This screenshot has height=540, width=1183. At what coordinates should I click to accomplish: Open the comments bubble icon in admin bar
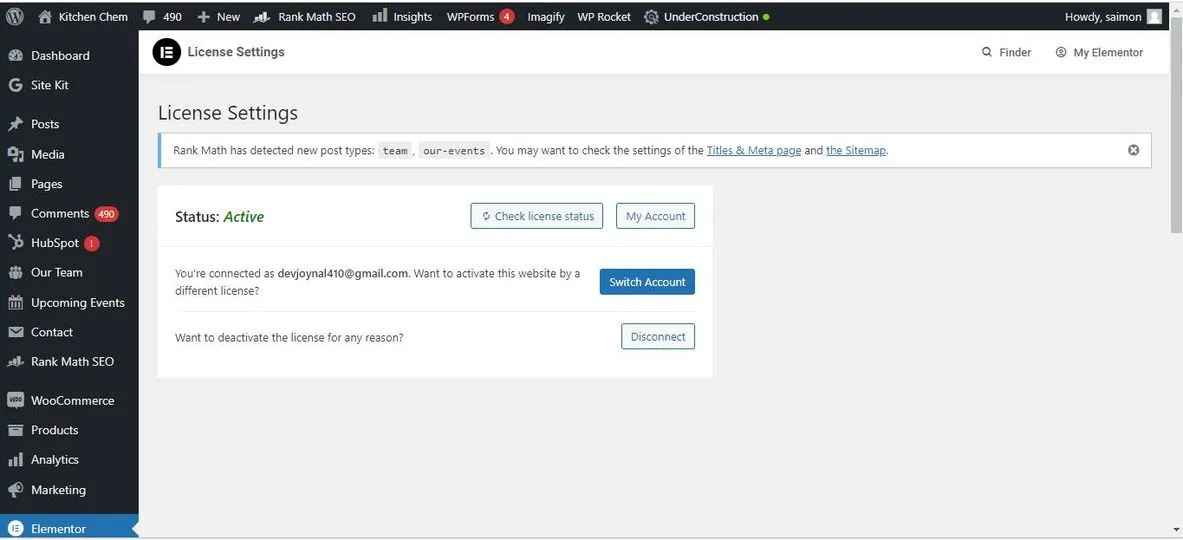[x=149, y=17]
